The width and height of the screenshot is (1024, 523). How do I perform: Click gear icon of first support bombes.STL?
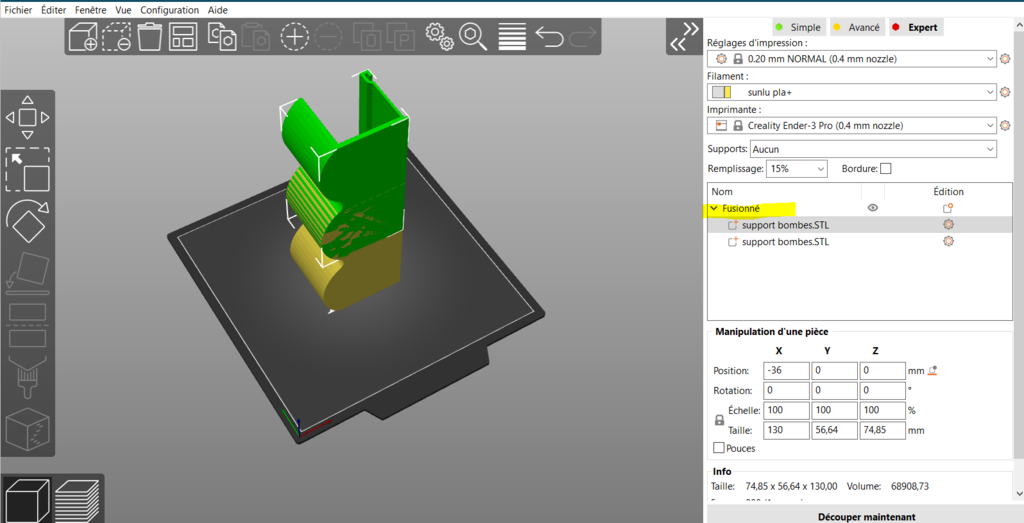coord(948,225)
